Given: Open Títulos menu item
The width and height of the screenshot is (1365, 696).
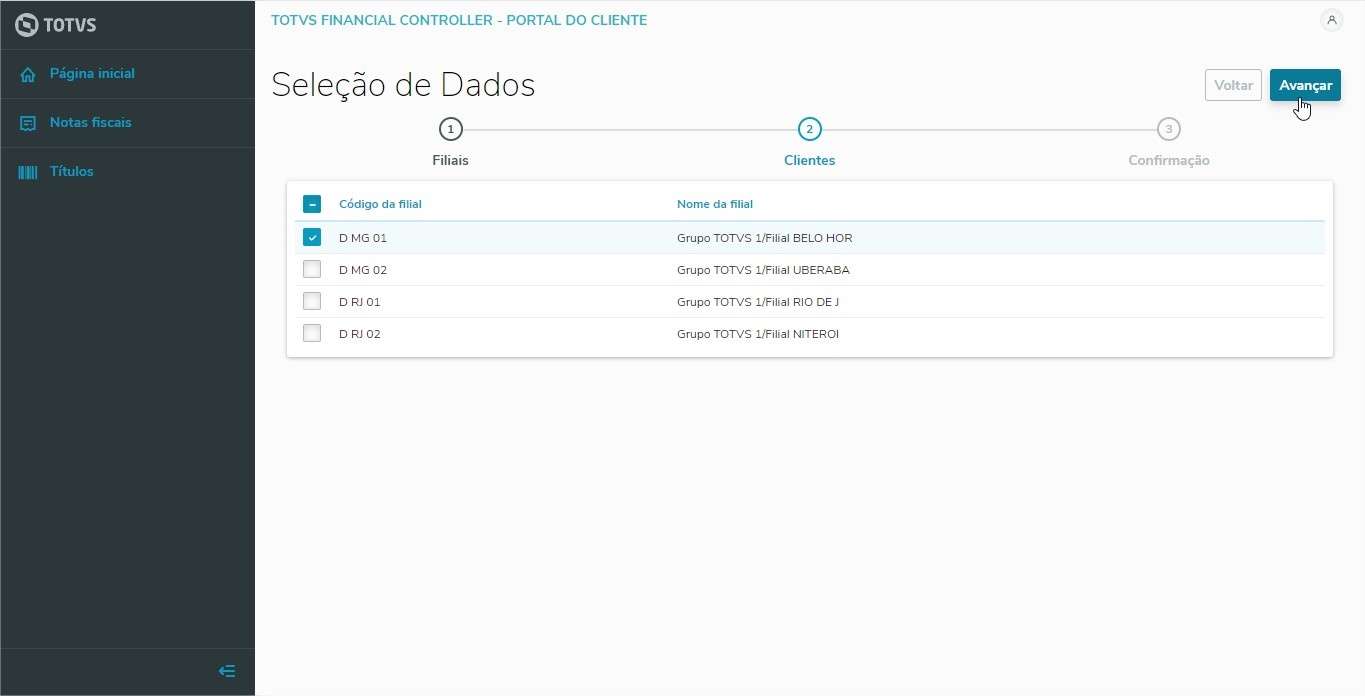Looking at the screenshot, I should [72, 172].
